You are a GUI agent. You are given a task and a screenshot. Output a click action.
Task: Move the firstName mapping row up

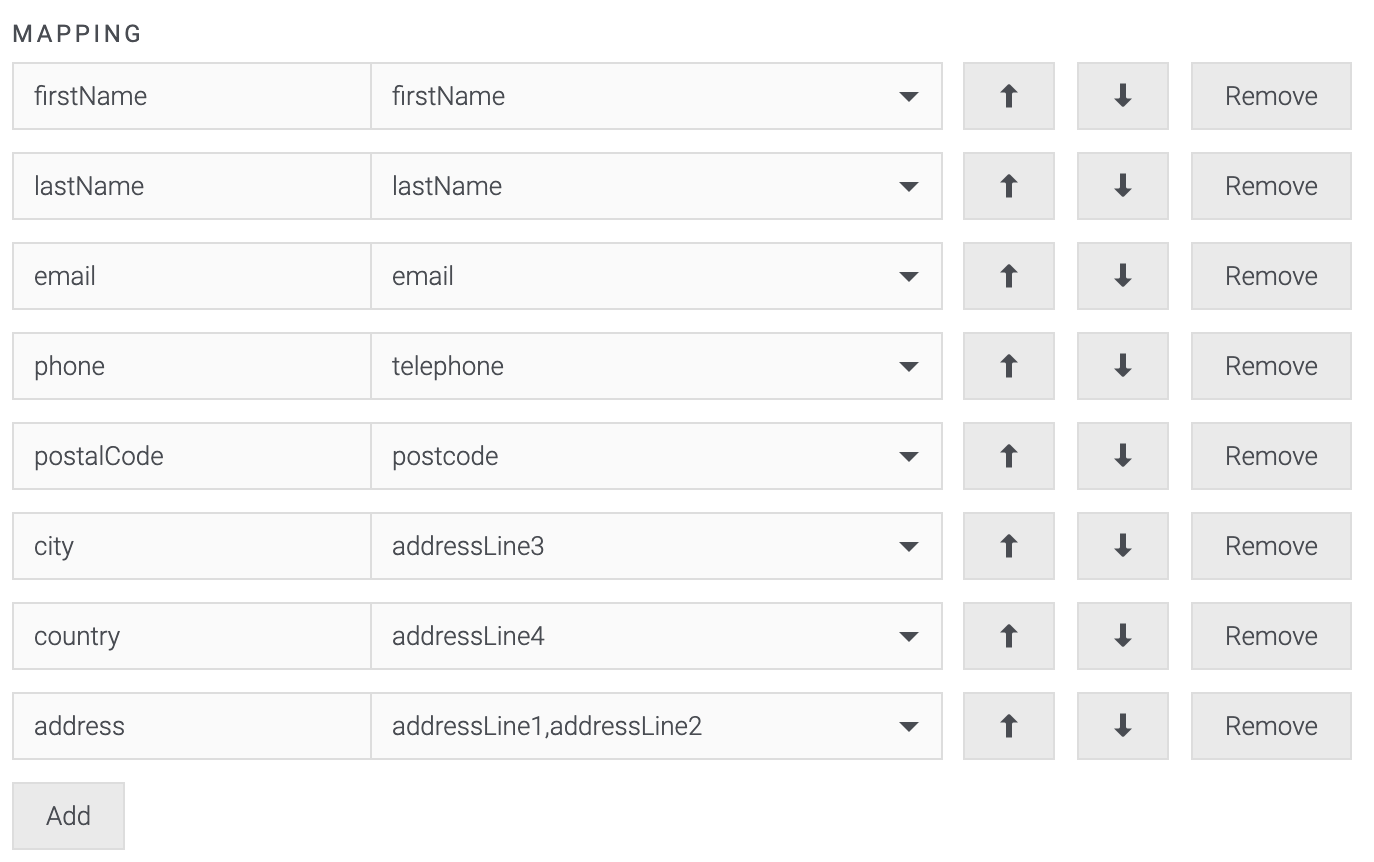pyautogui.click(x=1008, y=96)
